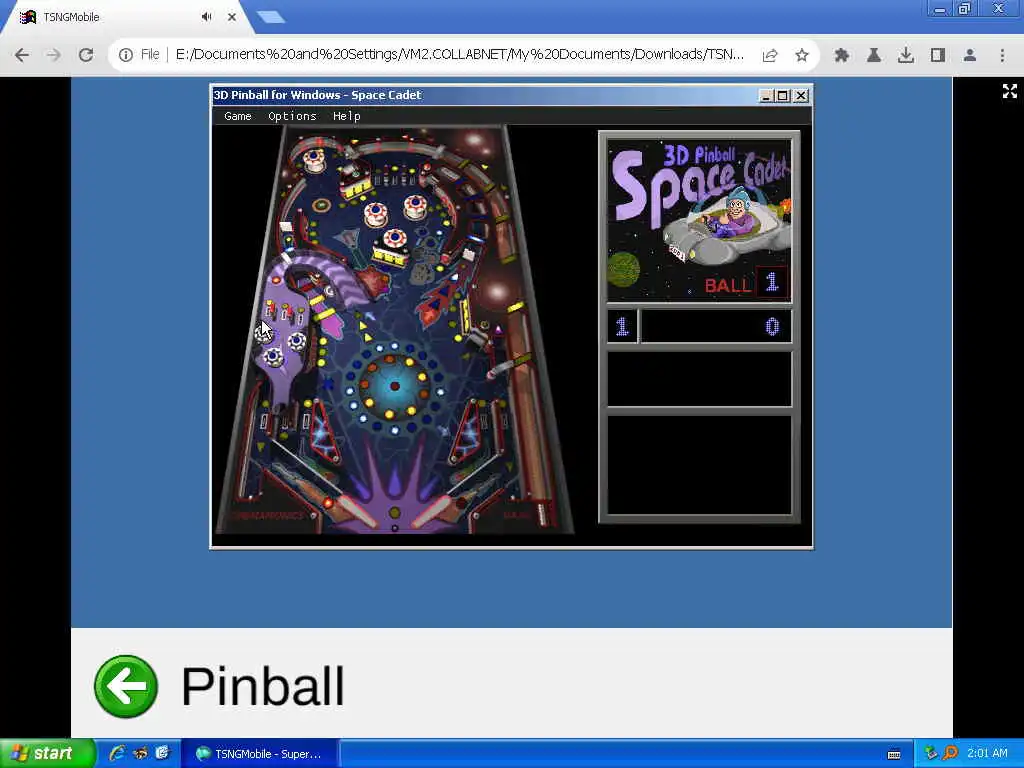Go forward with the browser forward arrow

pyautogui.click(x=54, y=56)
